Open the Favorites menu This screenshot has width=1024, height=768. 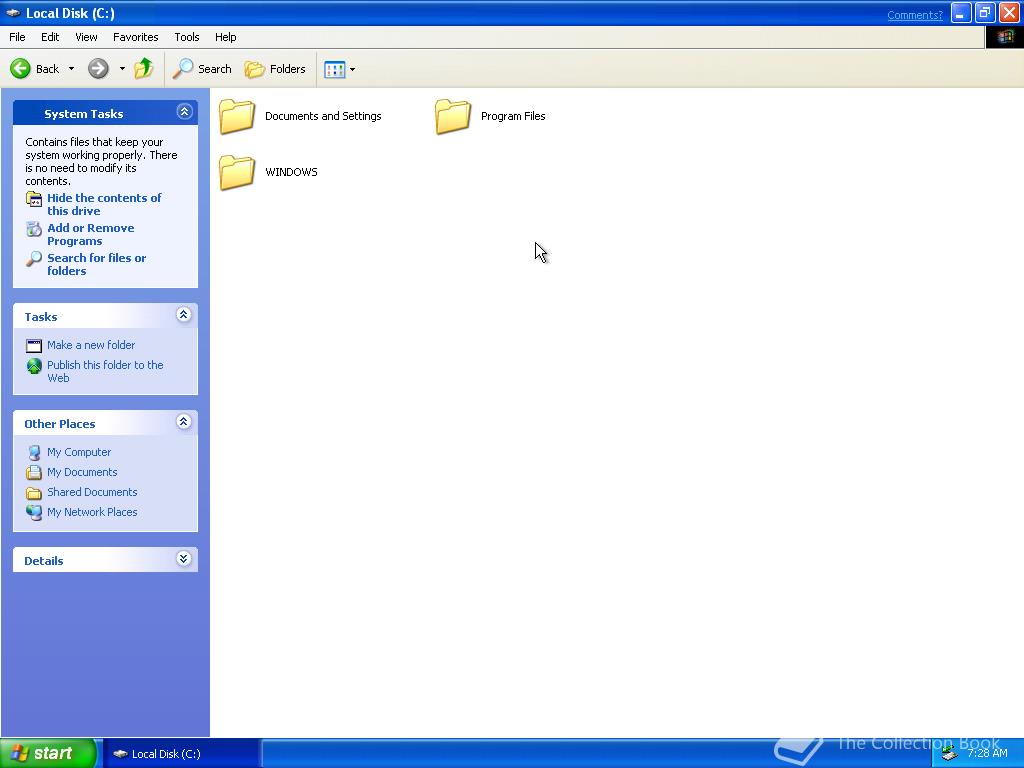(x=136, y=37)
